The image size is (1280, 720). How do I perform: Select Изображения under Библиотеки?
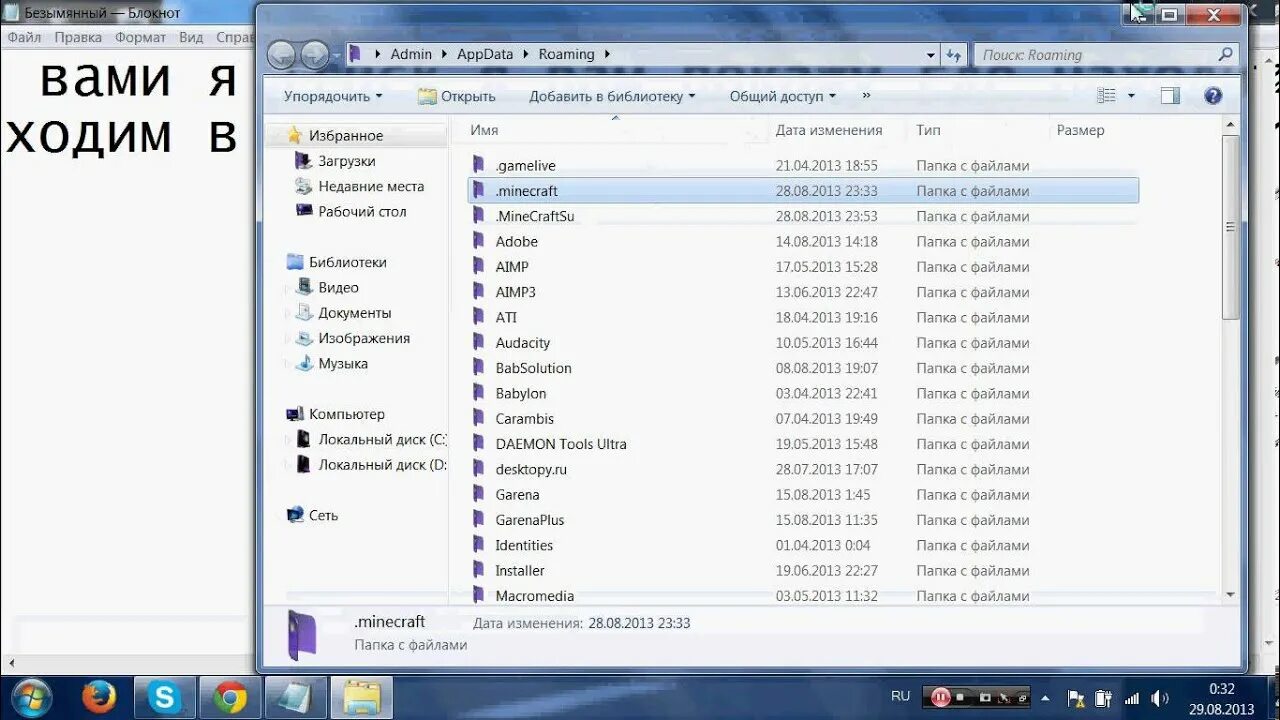tap(364, 338)
